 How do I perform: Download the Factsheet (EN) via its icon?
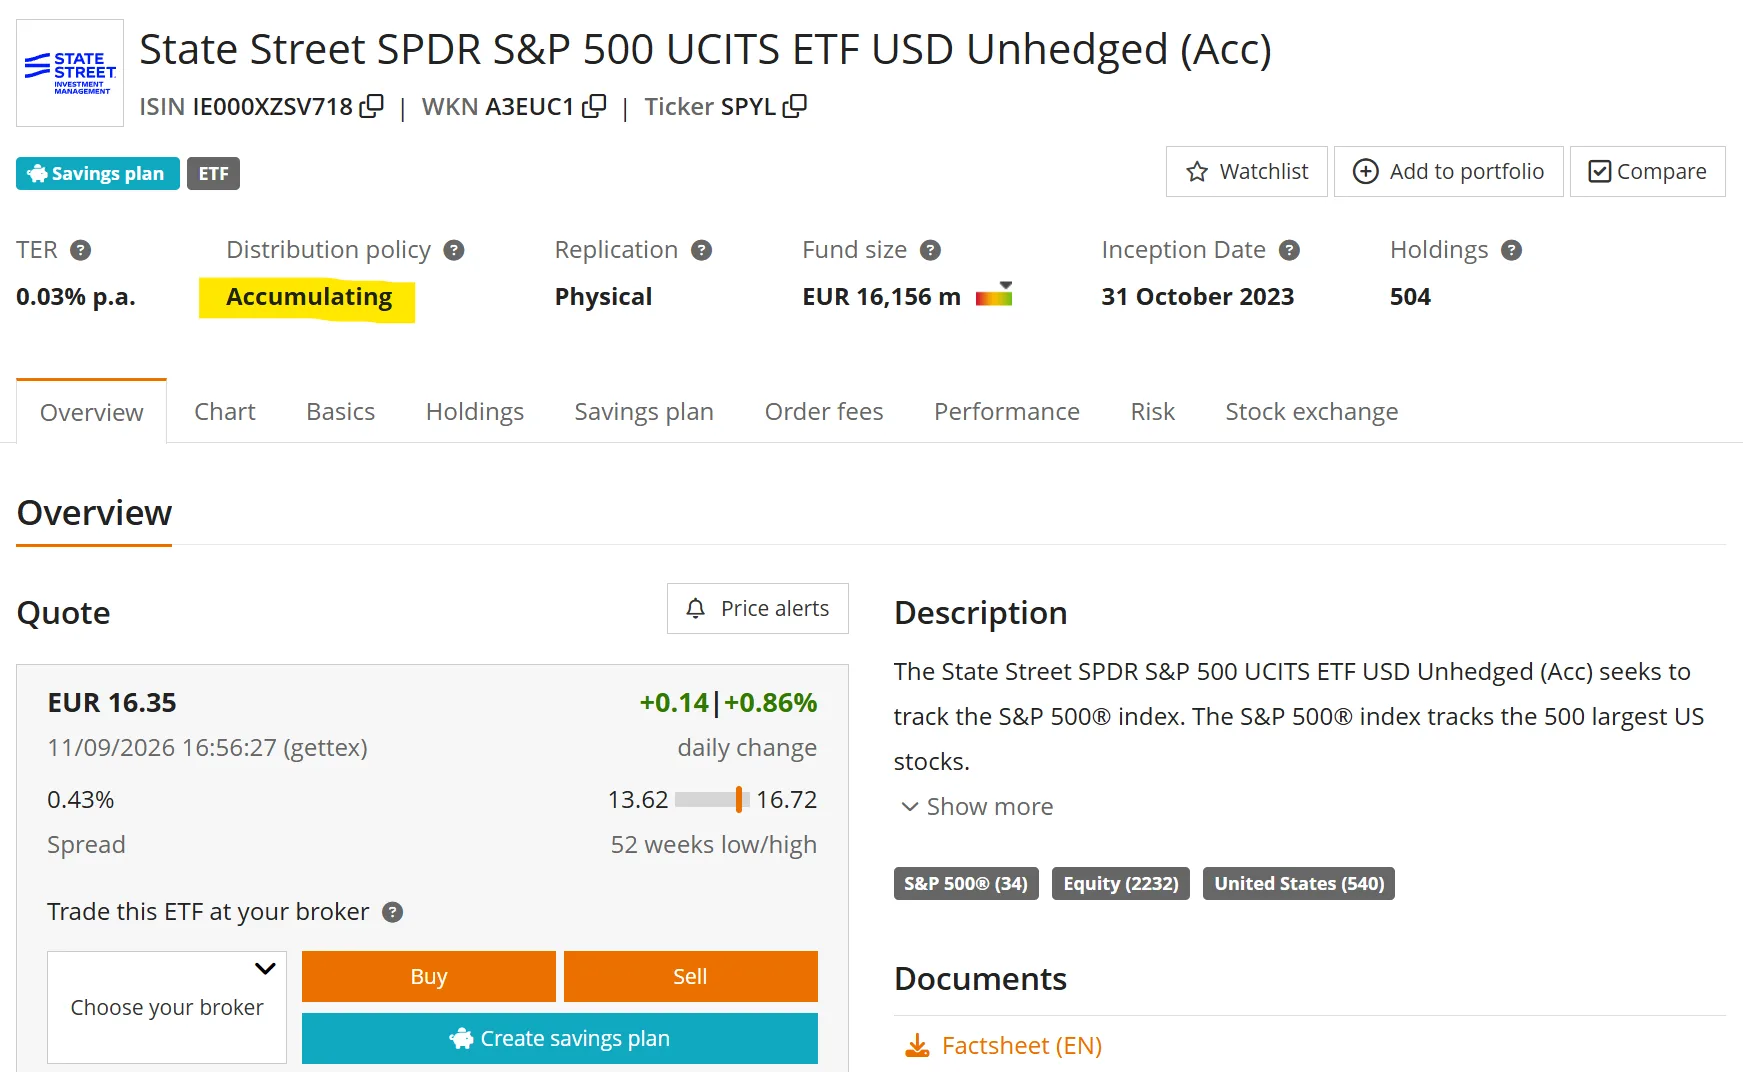click(916, 1046)
